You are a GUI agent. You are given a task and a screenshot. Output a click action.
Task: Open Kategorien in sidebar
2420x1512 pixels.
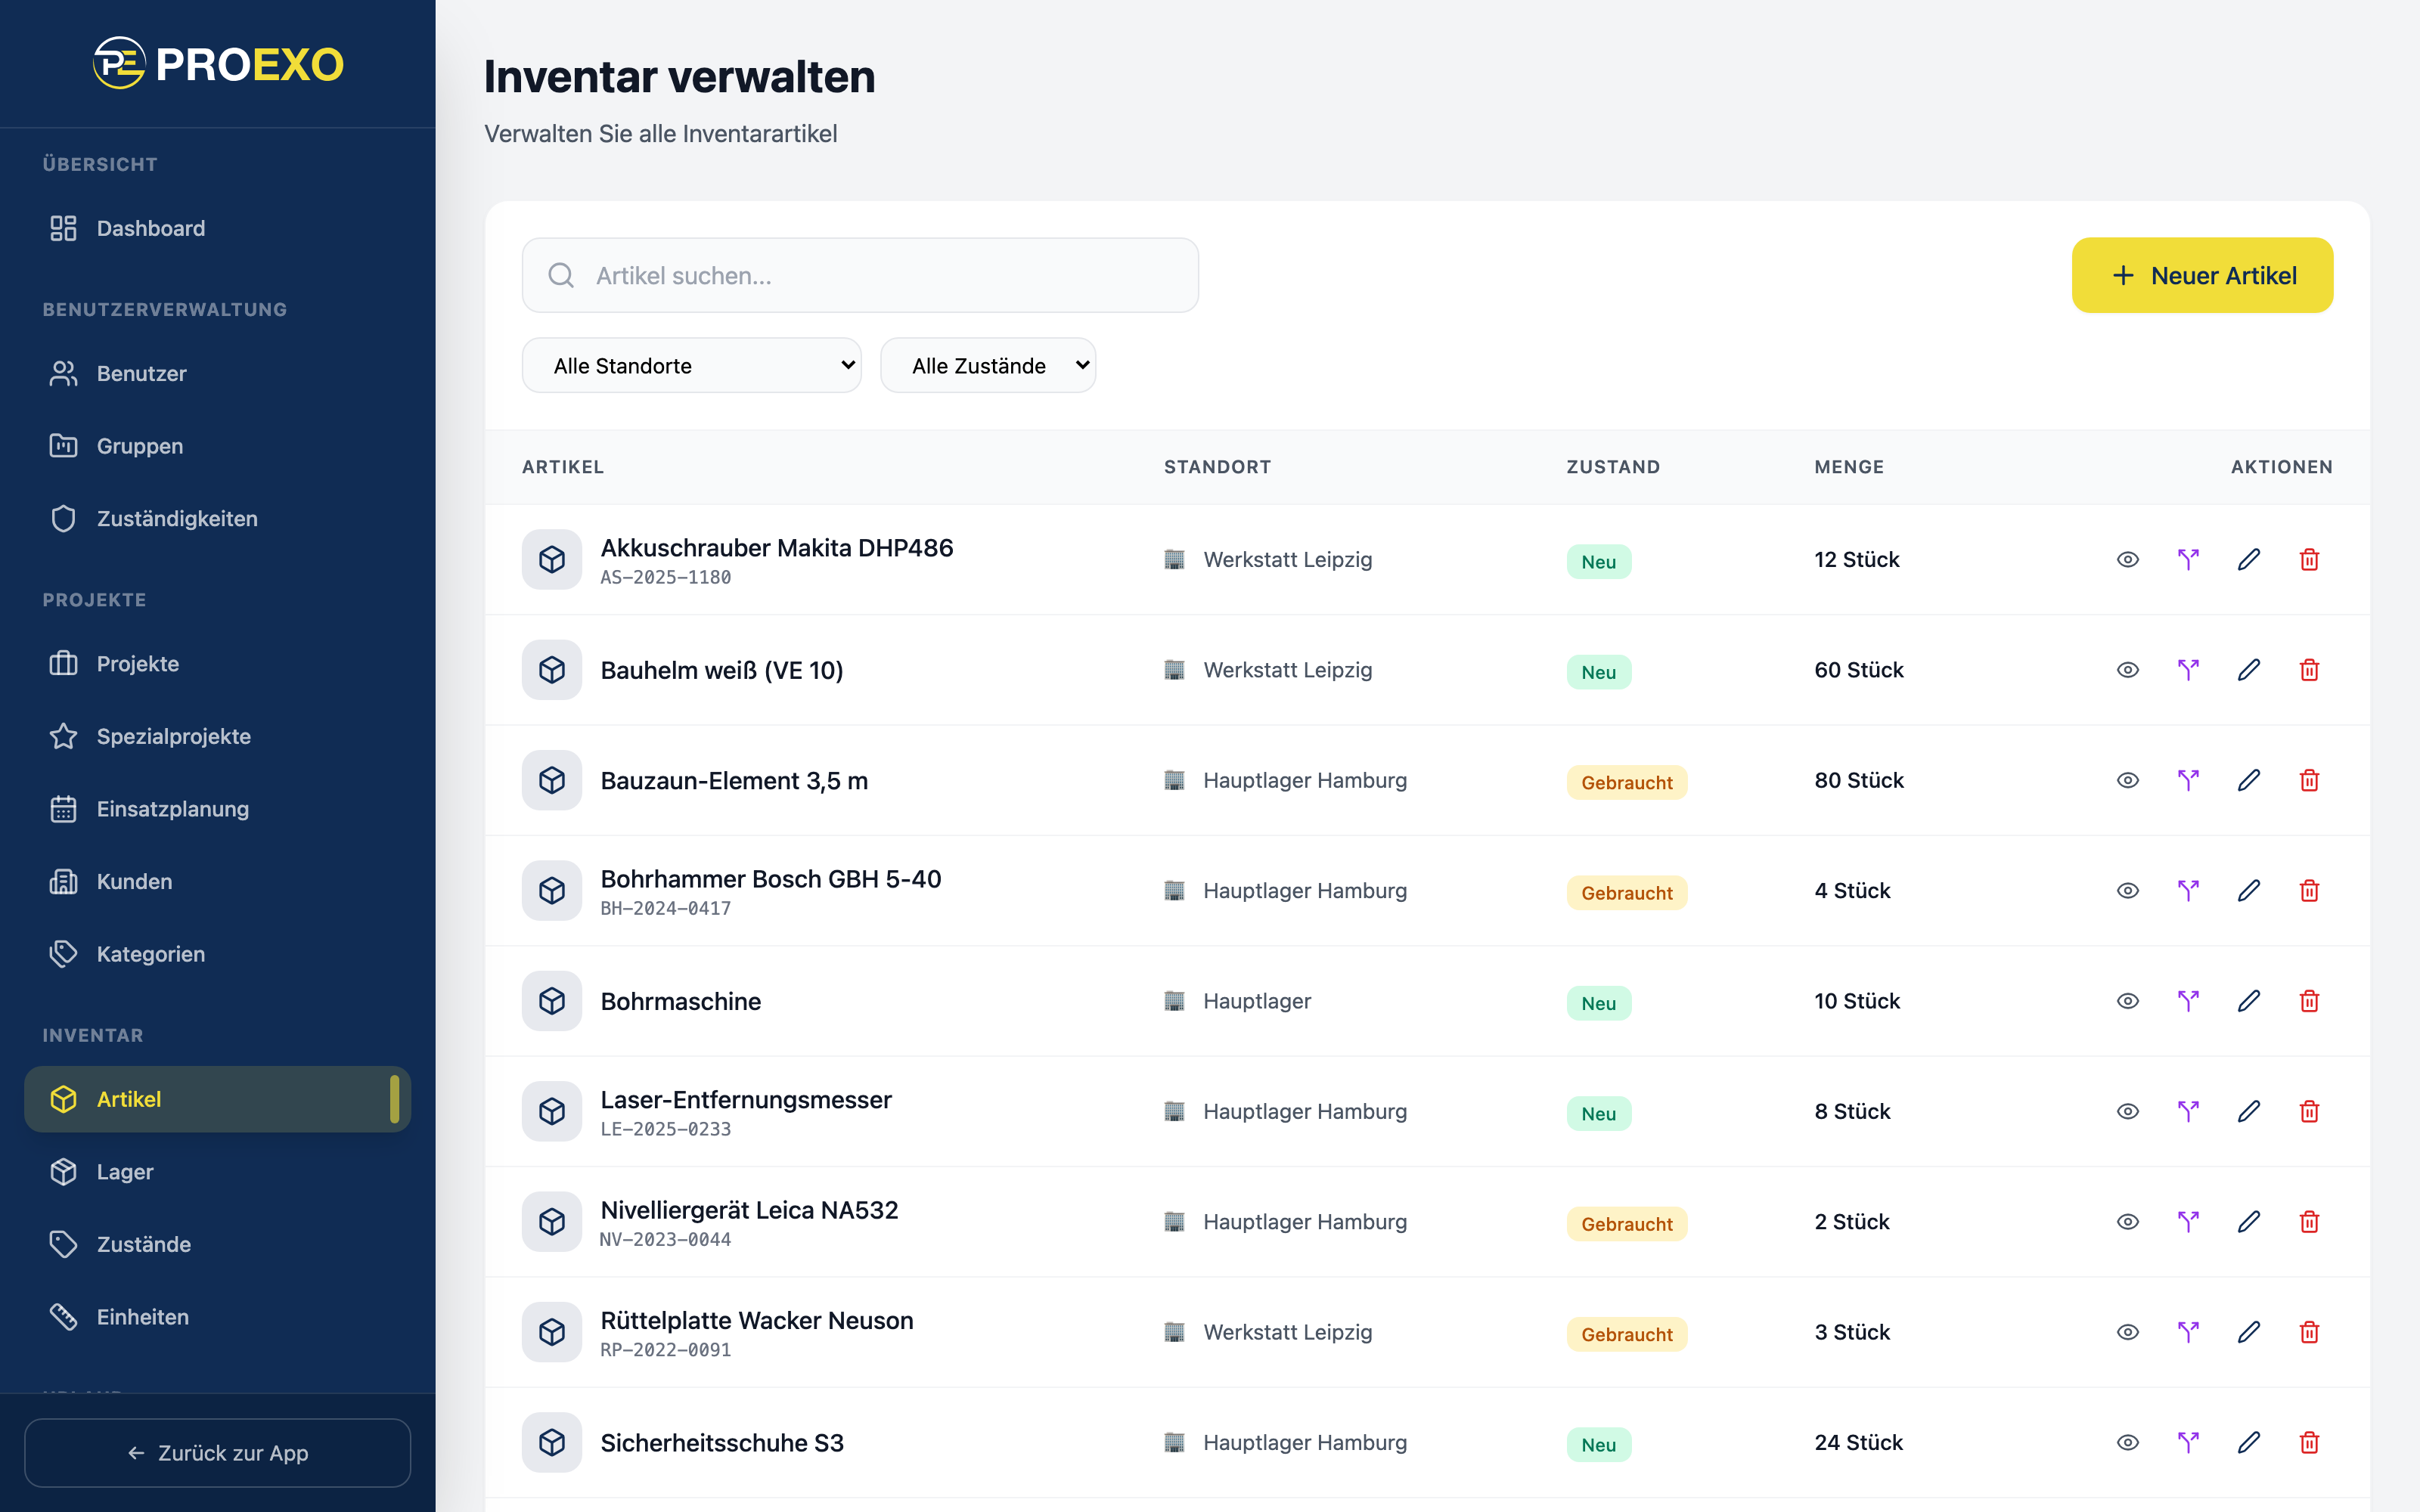(x=218, y=954)
